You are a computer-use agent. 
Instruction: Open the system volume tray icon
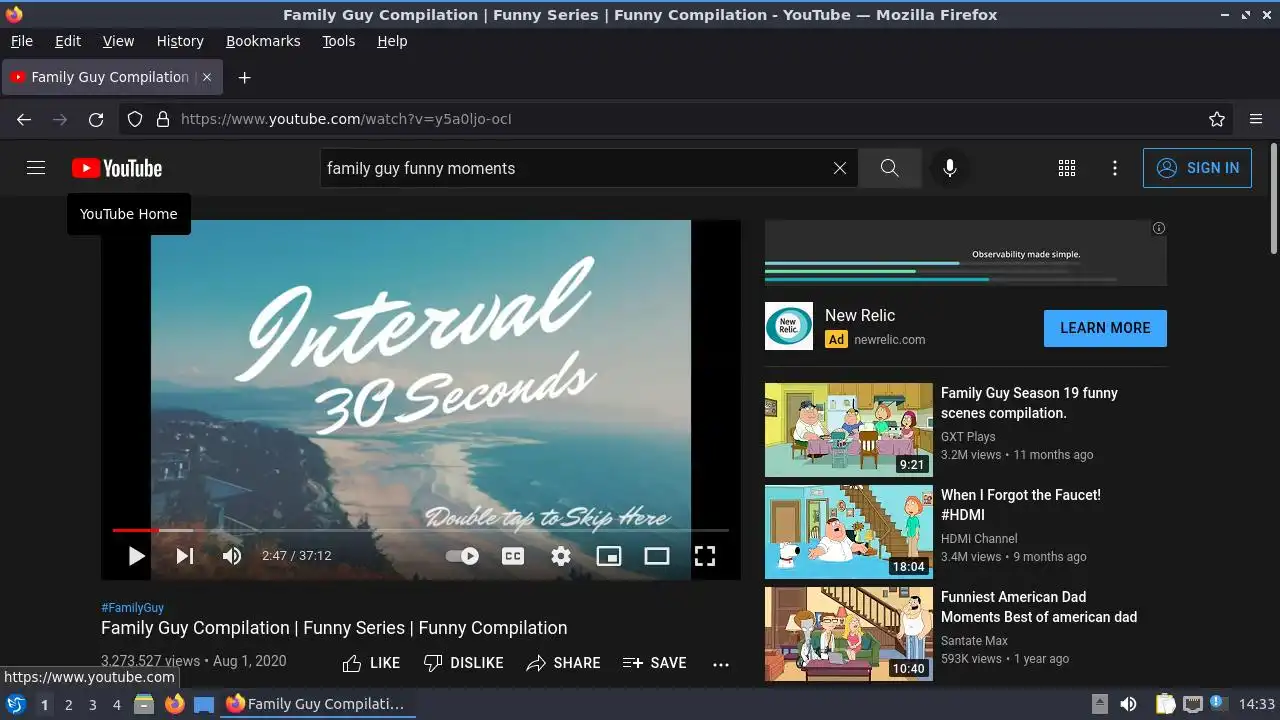[1128, 704]
